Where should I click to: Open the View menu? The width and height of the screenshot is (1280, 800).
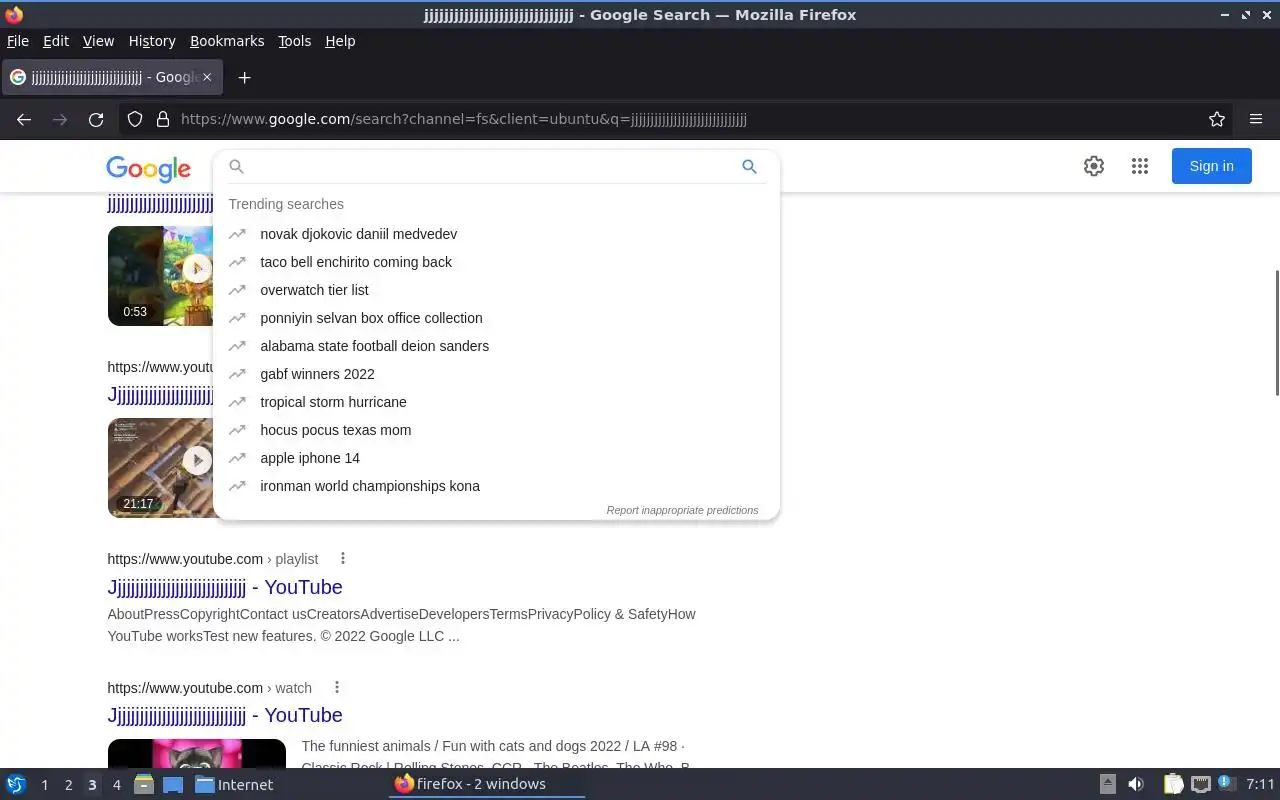pyautogui.click(x=98, y=41)
